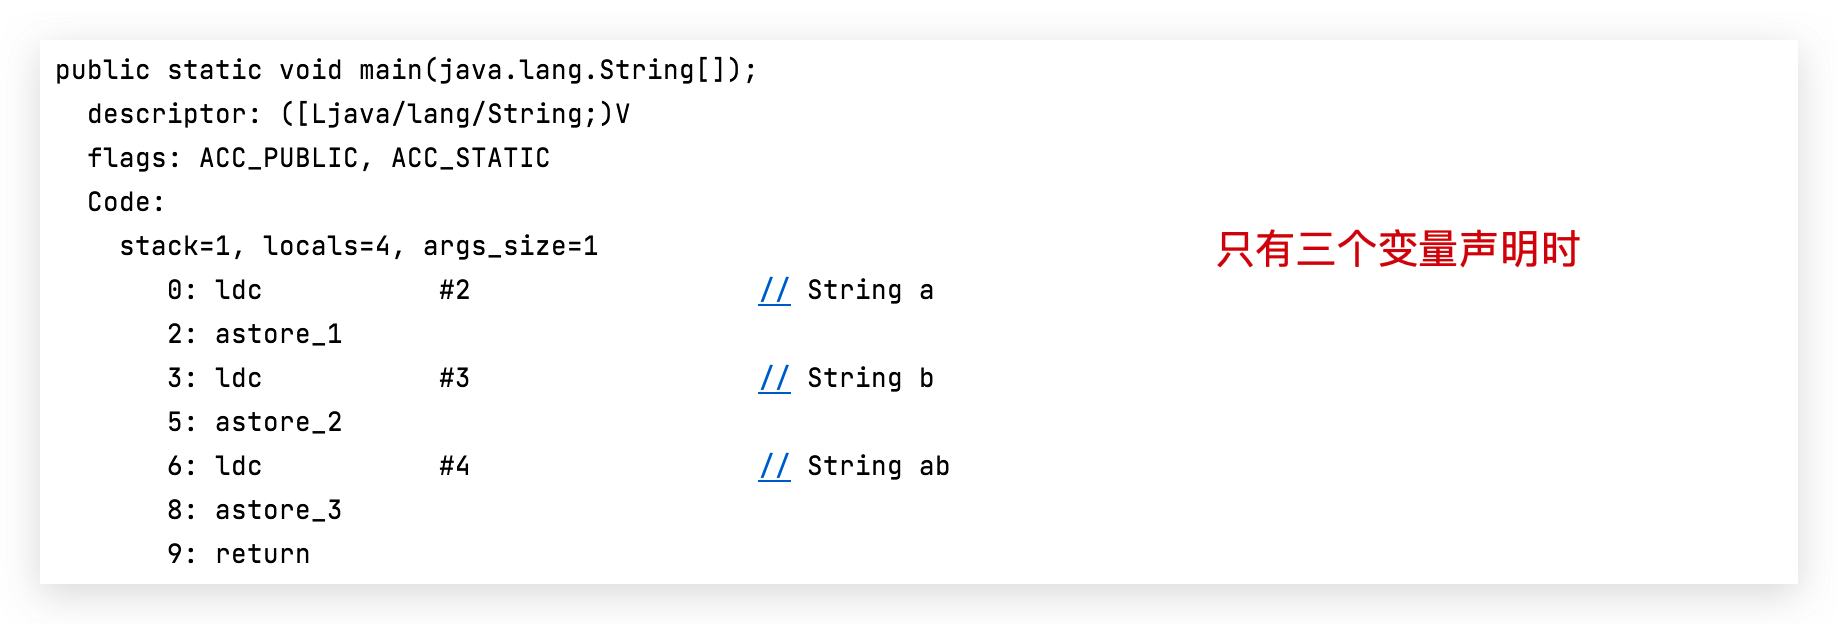Click the return instruction at offset 9
The image size is (1838, 624).
click(262, 554)
